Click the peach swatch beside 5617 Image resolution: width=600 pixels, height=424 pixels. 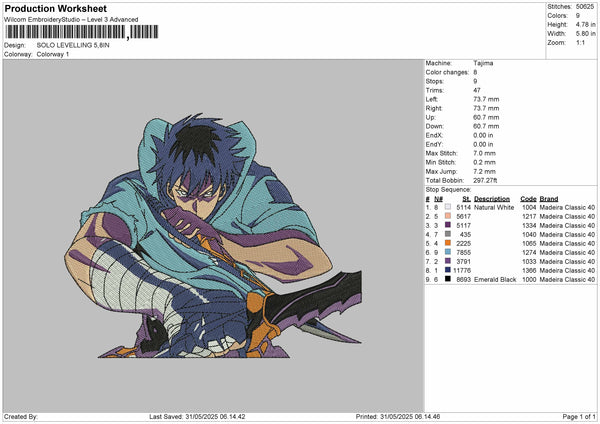click(x=448, y=216)
